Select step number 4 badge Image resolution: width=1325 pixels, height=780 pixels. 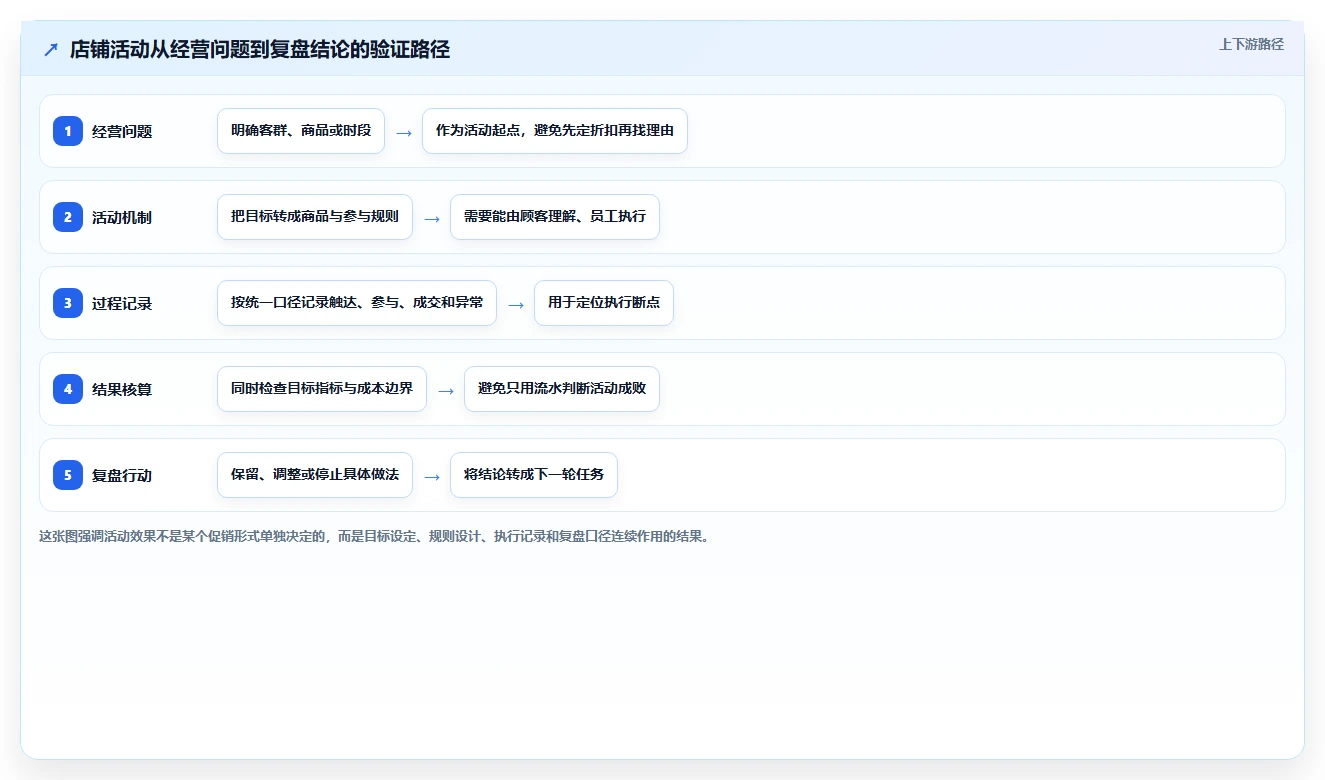[68, 389]
